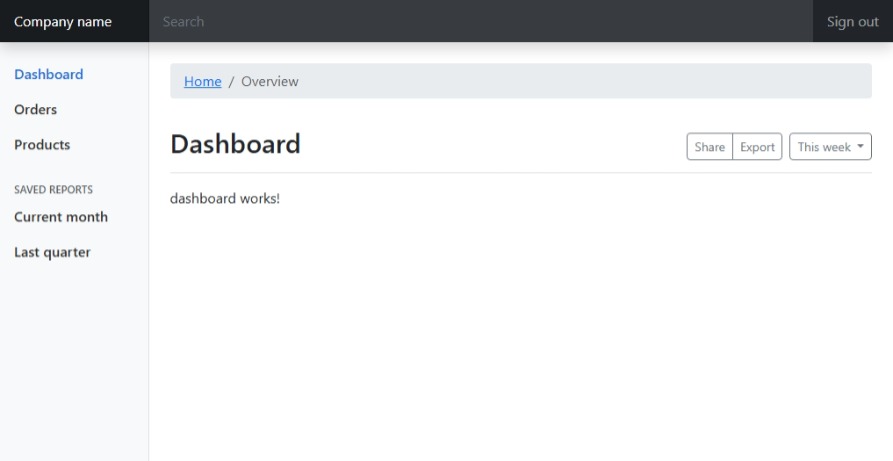This screenshot has height=461, width=893.
Task: Expand the This week dropdown
Action: click(x=829, y=147)
